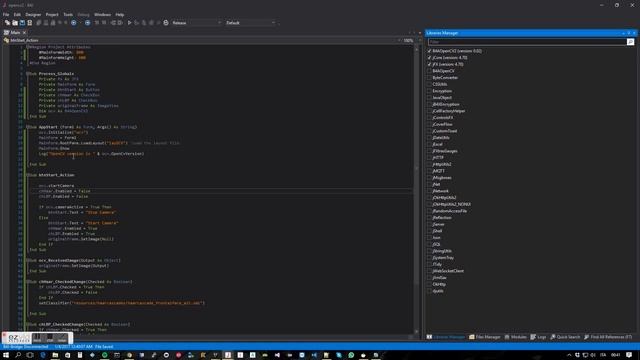The image size is (640, 360).
Task: Click the 100% zoom indicator in editor
Action: point(408,40)
